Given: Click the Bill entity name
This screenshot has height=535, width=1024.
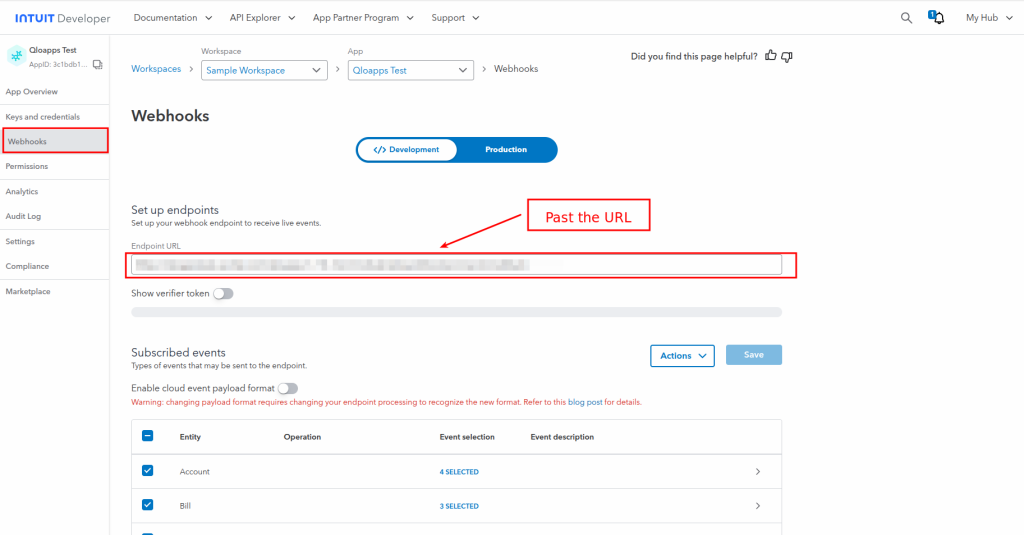Looking at the screenshot, I should (x=185, y=506).
